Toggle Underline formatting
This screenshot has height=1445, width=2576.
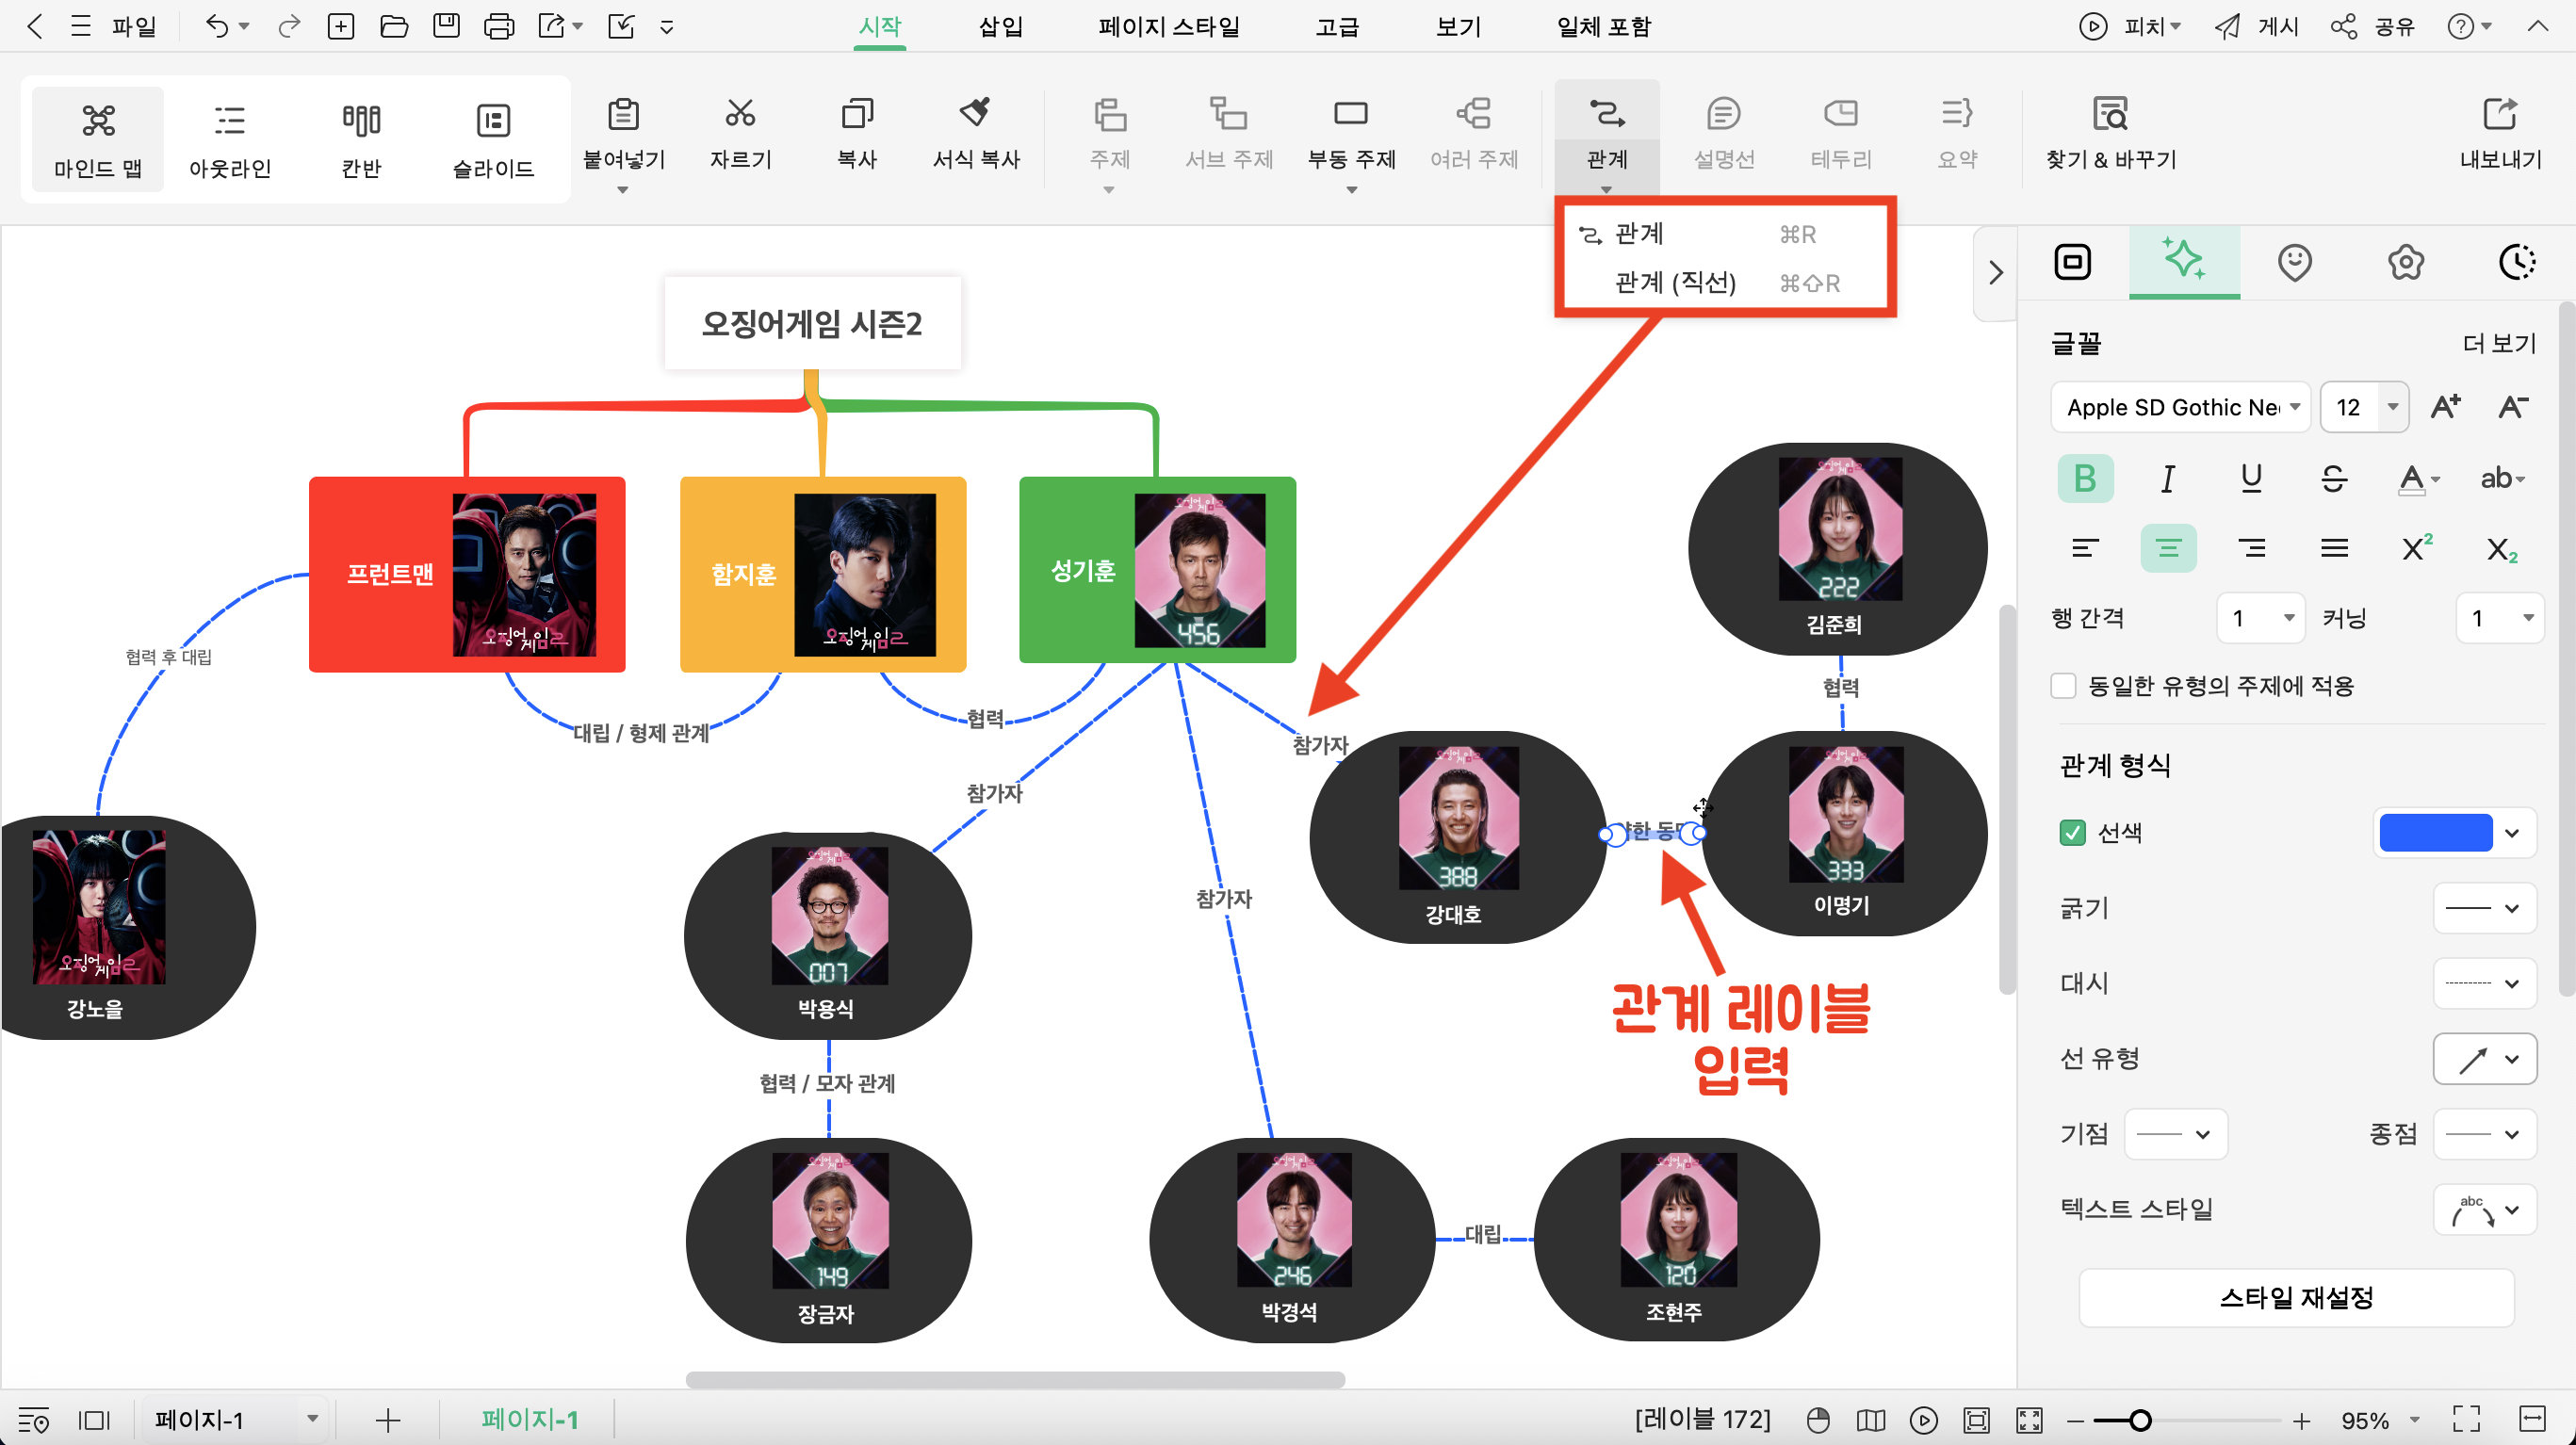click(2251, 479)
